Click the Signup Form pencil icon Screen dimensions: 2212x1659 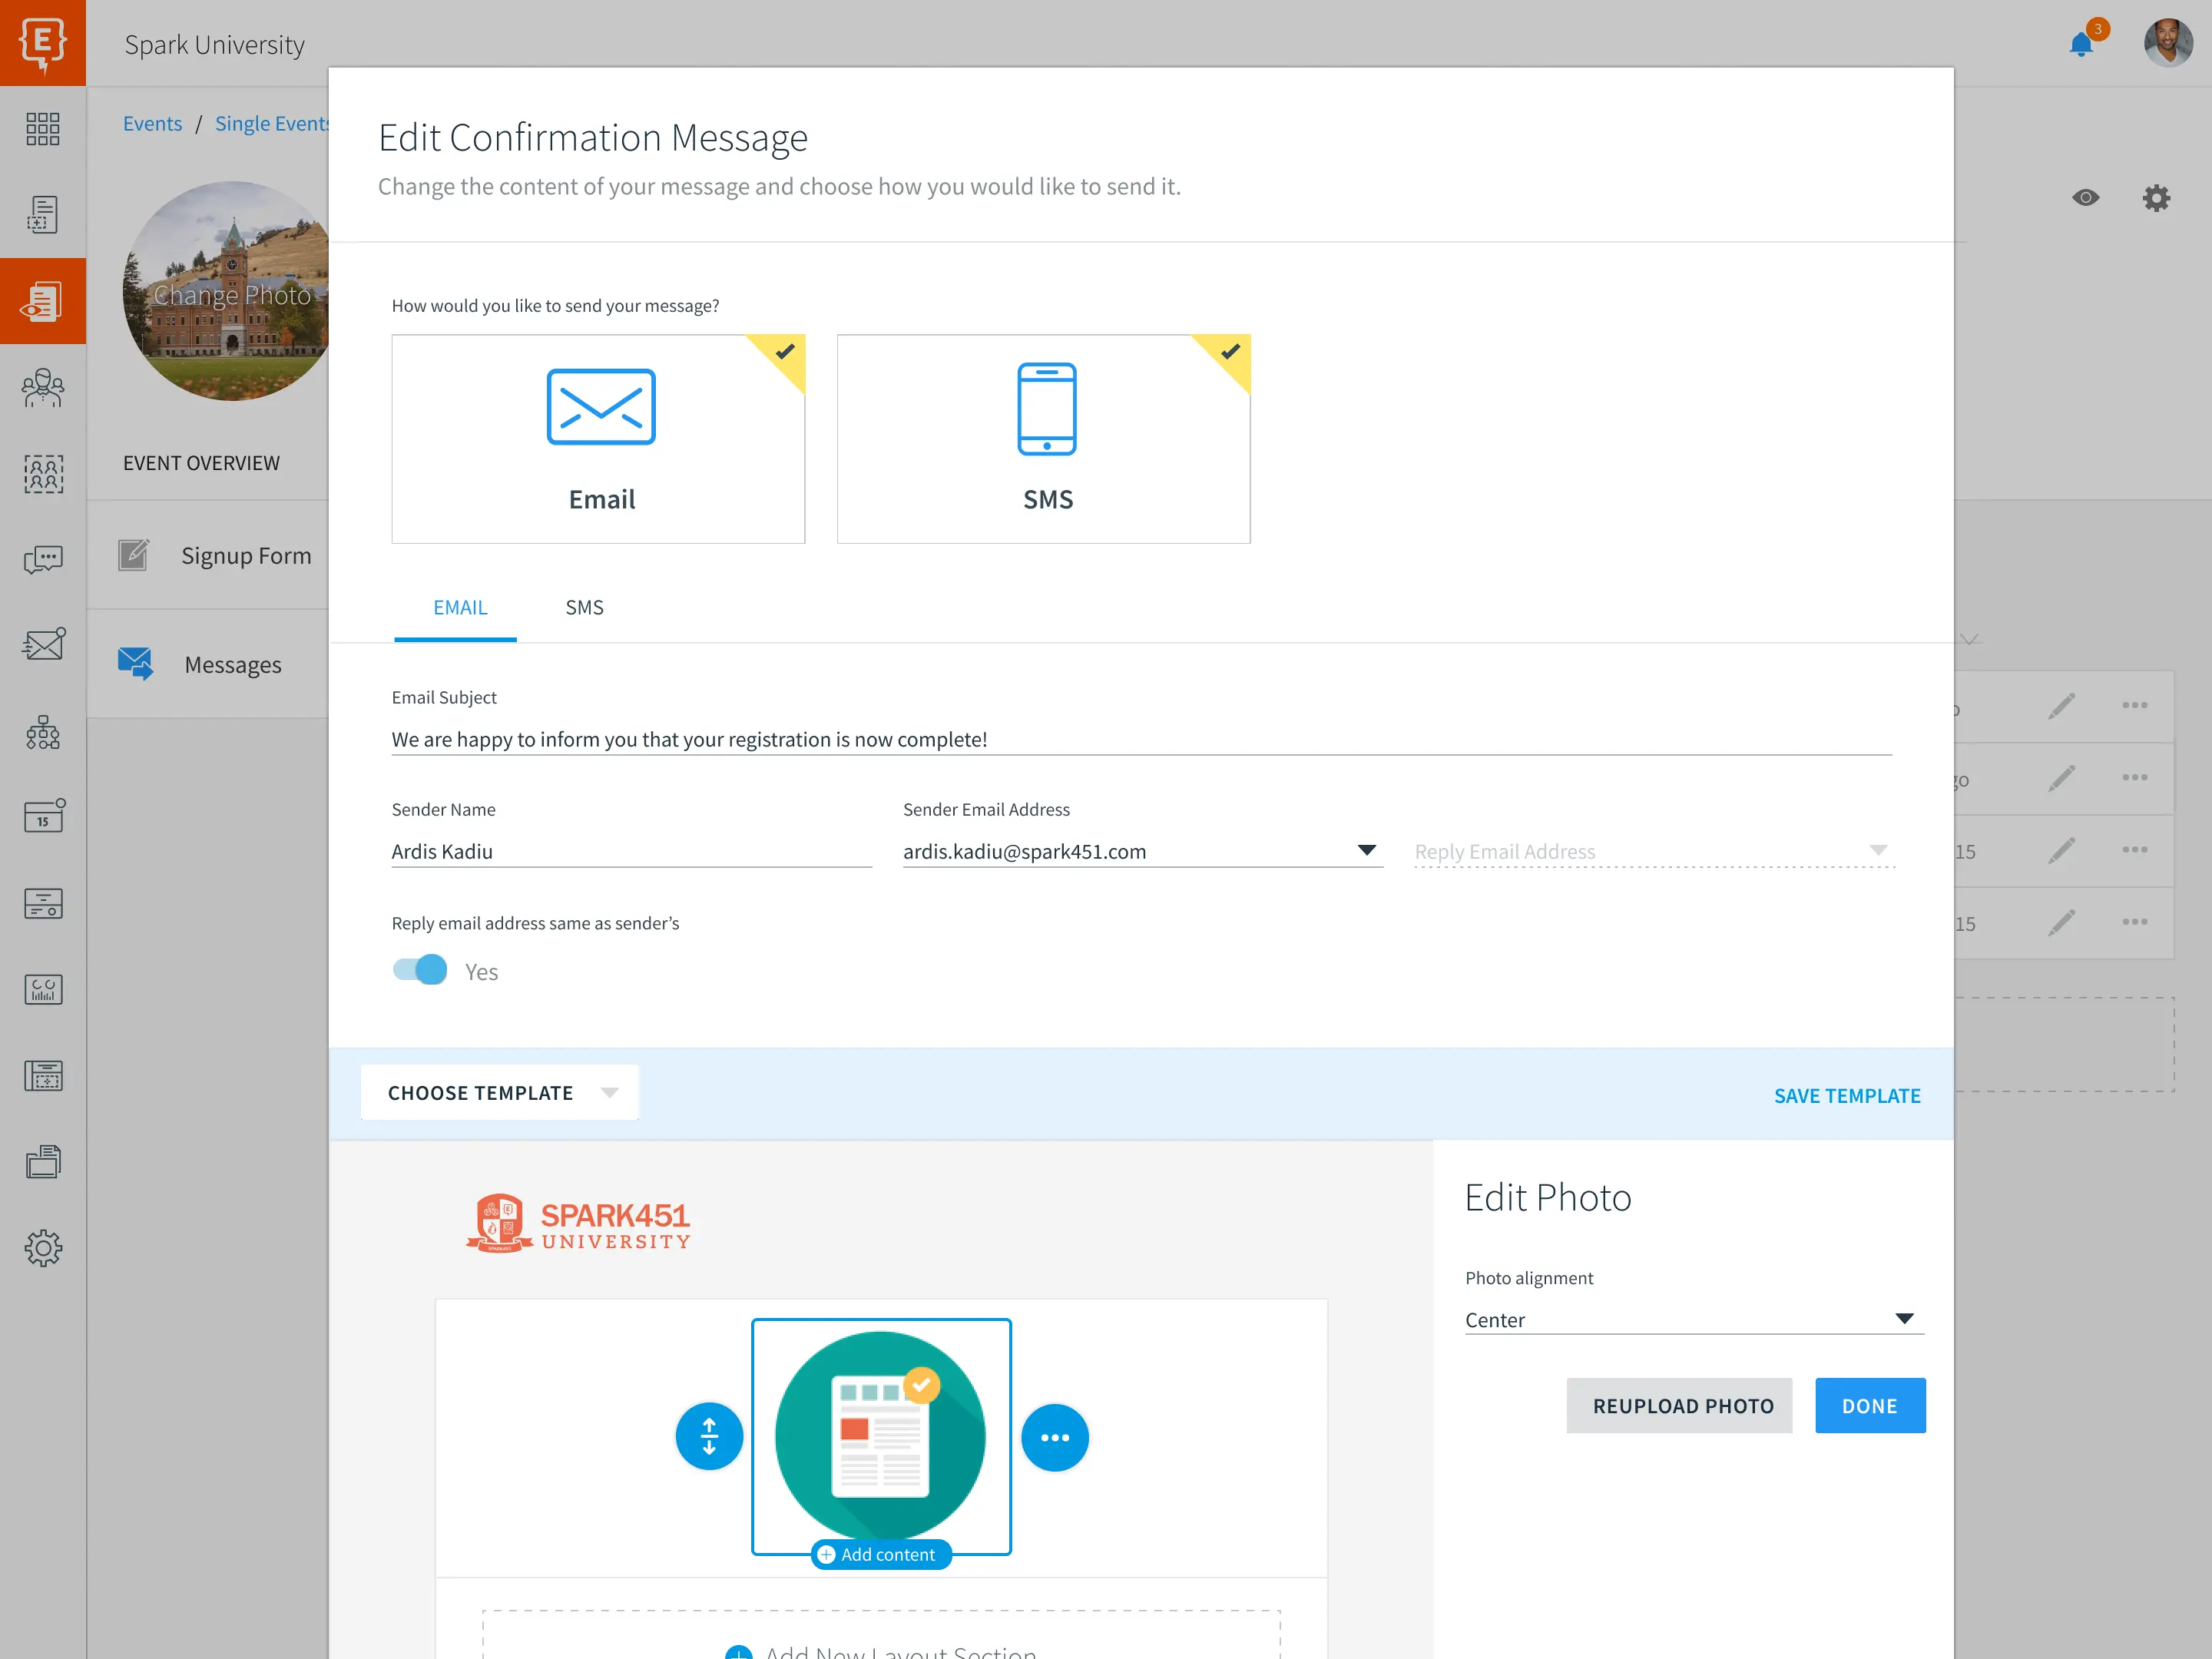coord(133,555)
